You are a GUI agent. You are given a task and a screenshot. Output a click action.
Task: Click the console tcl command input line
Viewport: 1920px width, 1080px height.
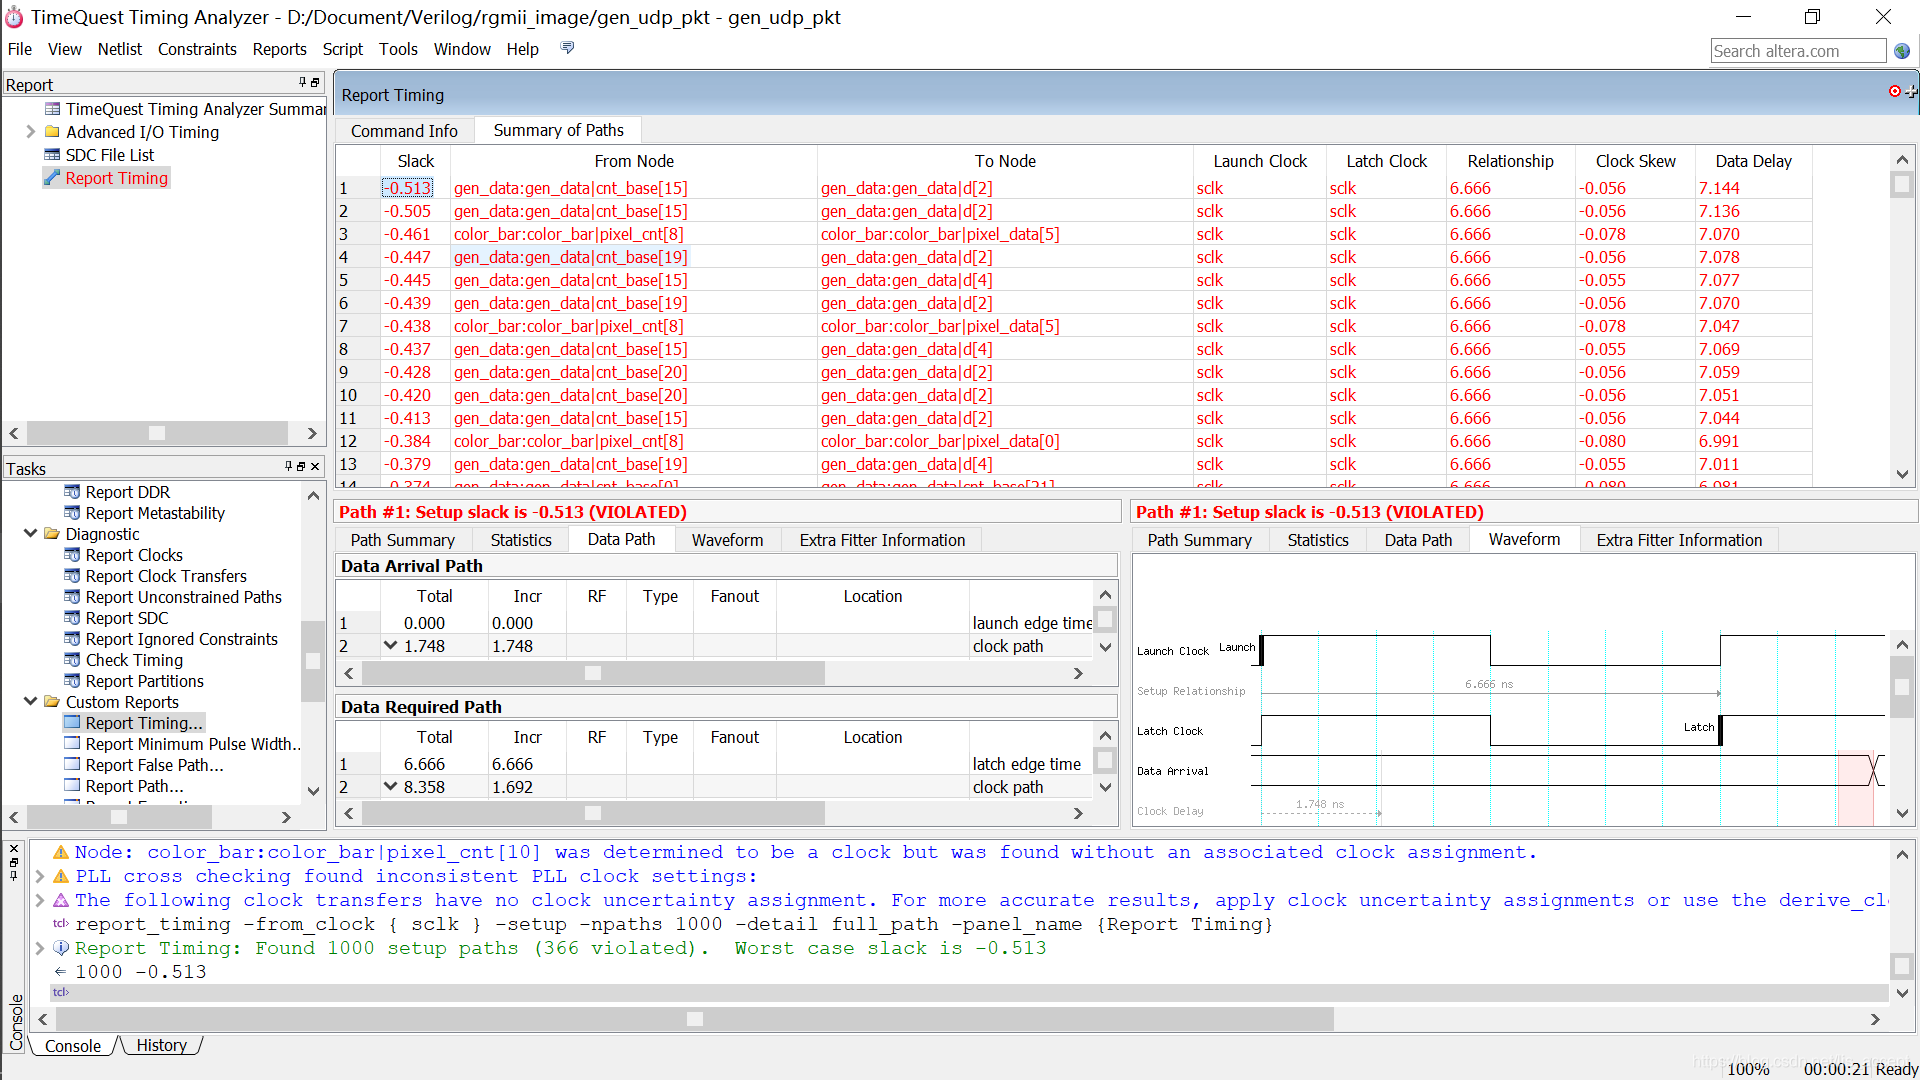tap(970, 992)
